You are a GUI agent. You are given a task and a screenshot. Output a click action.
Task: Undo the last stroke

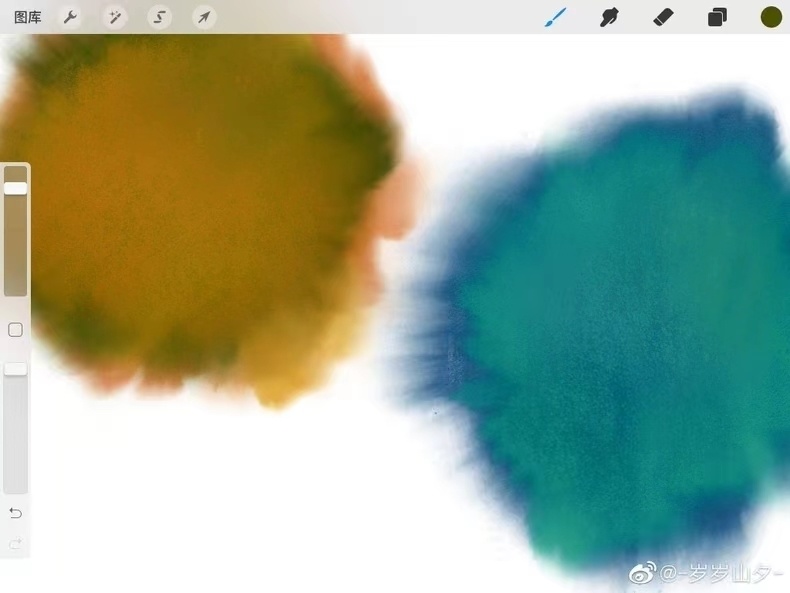(16, 513)
